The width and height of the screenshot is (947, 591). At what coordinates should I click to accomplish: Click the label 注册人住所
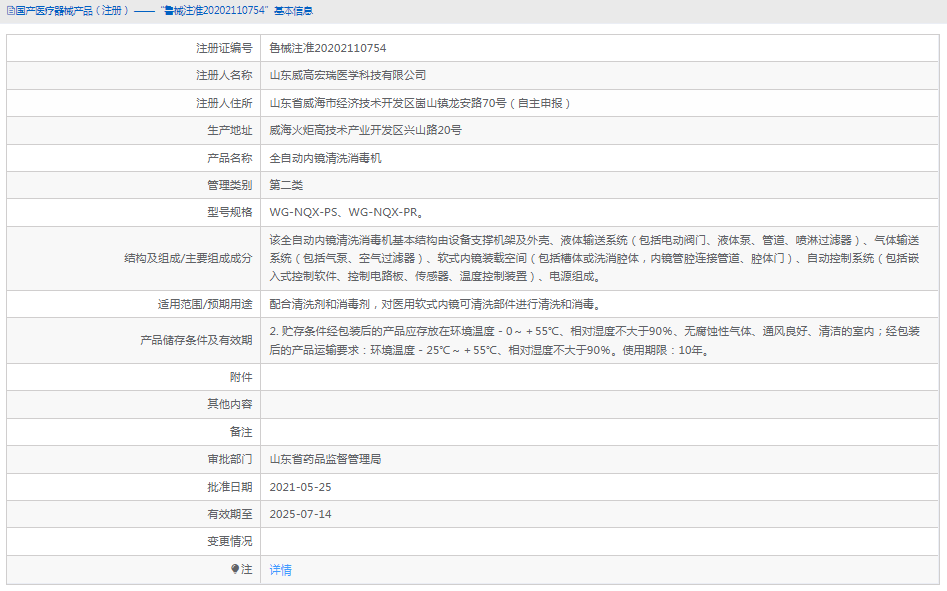224,103
